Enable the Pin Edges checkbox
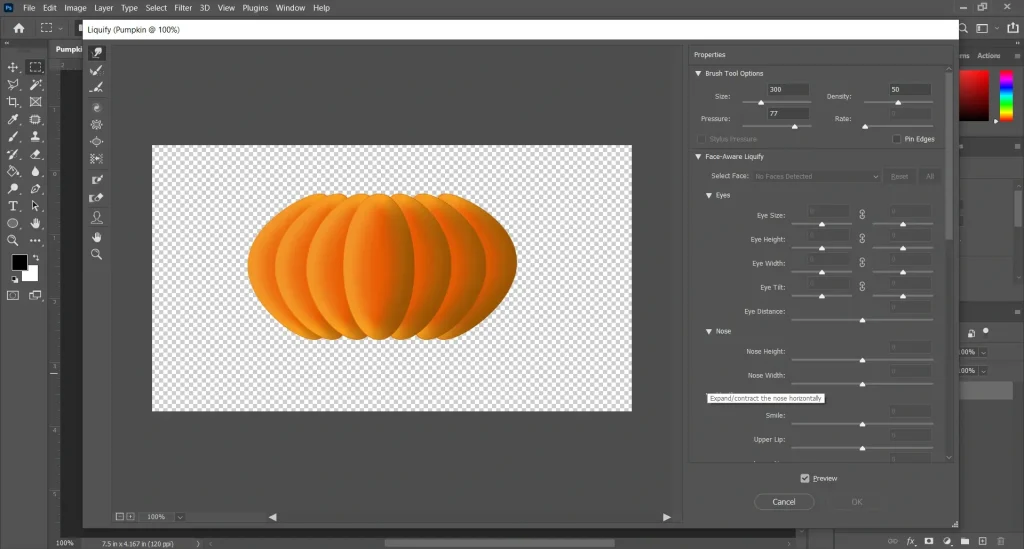 (896, 139)
